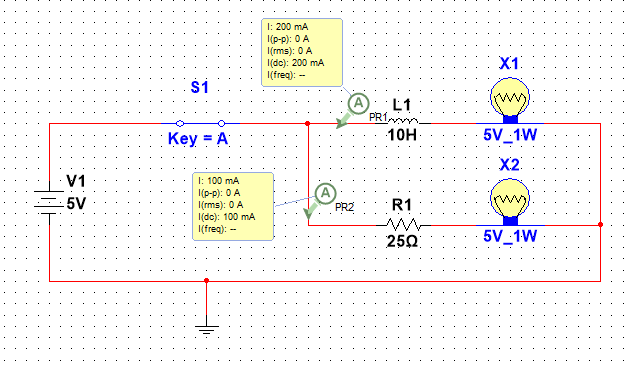The height and width of the screenshot is (371, 625).
Task: Select the 'PR1' probe label
Action: (x=378, y=117)
